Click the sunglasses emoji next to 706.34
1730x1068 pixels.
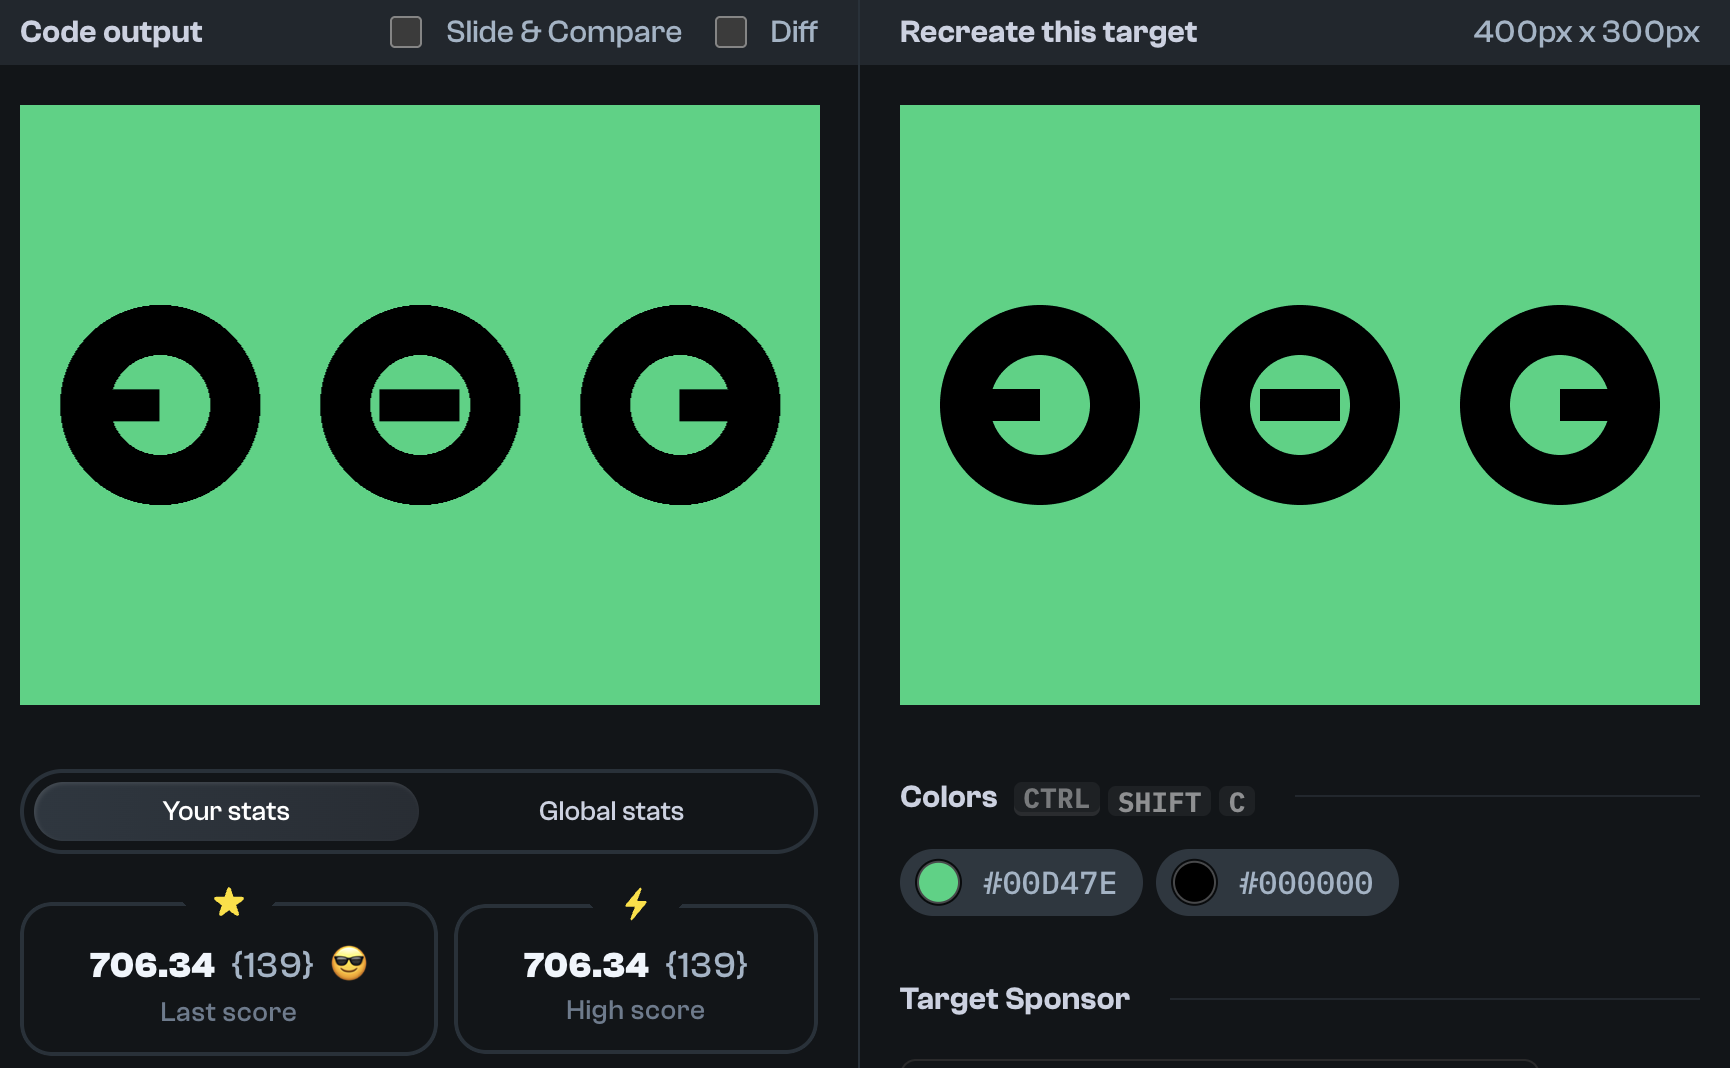(x=348, y=964)
